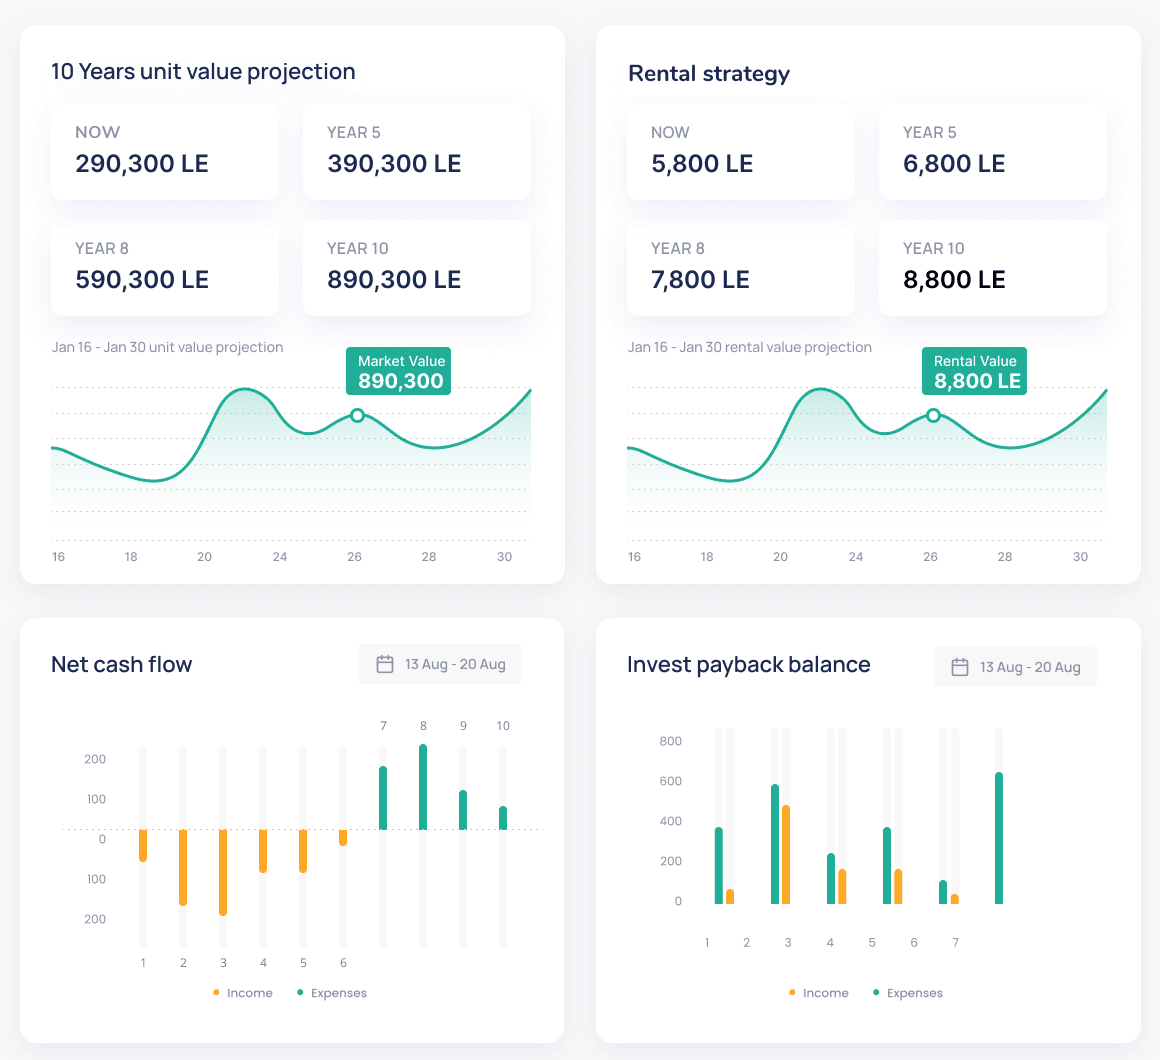The width and height of the screenshot is (1160, 1060).
Task: Click 800 axis label in Invest payback chart
Action: (x=670, y=741)
